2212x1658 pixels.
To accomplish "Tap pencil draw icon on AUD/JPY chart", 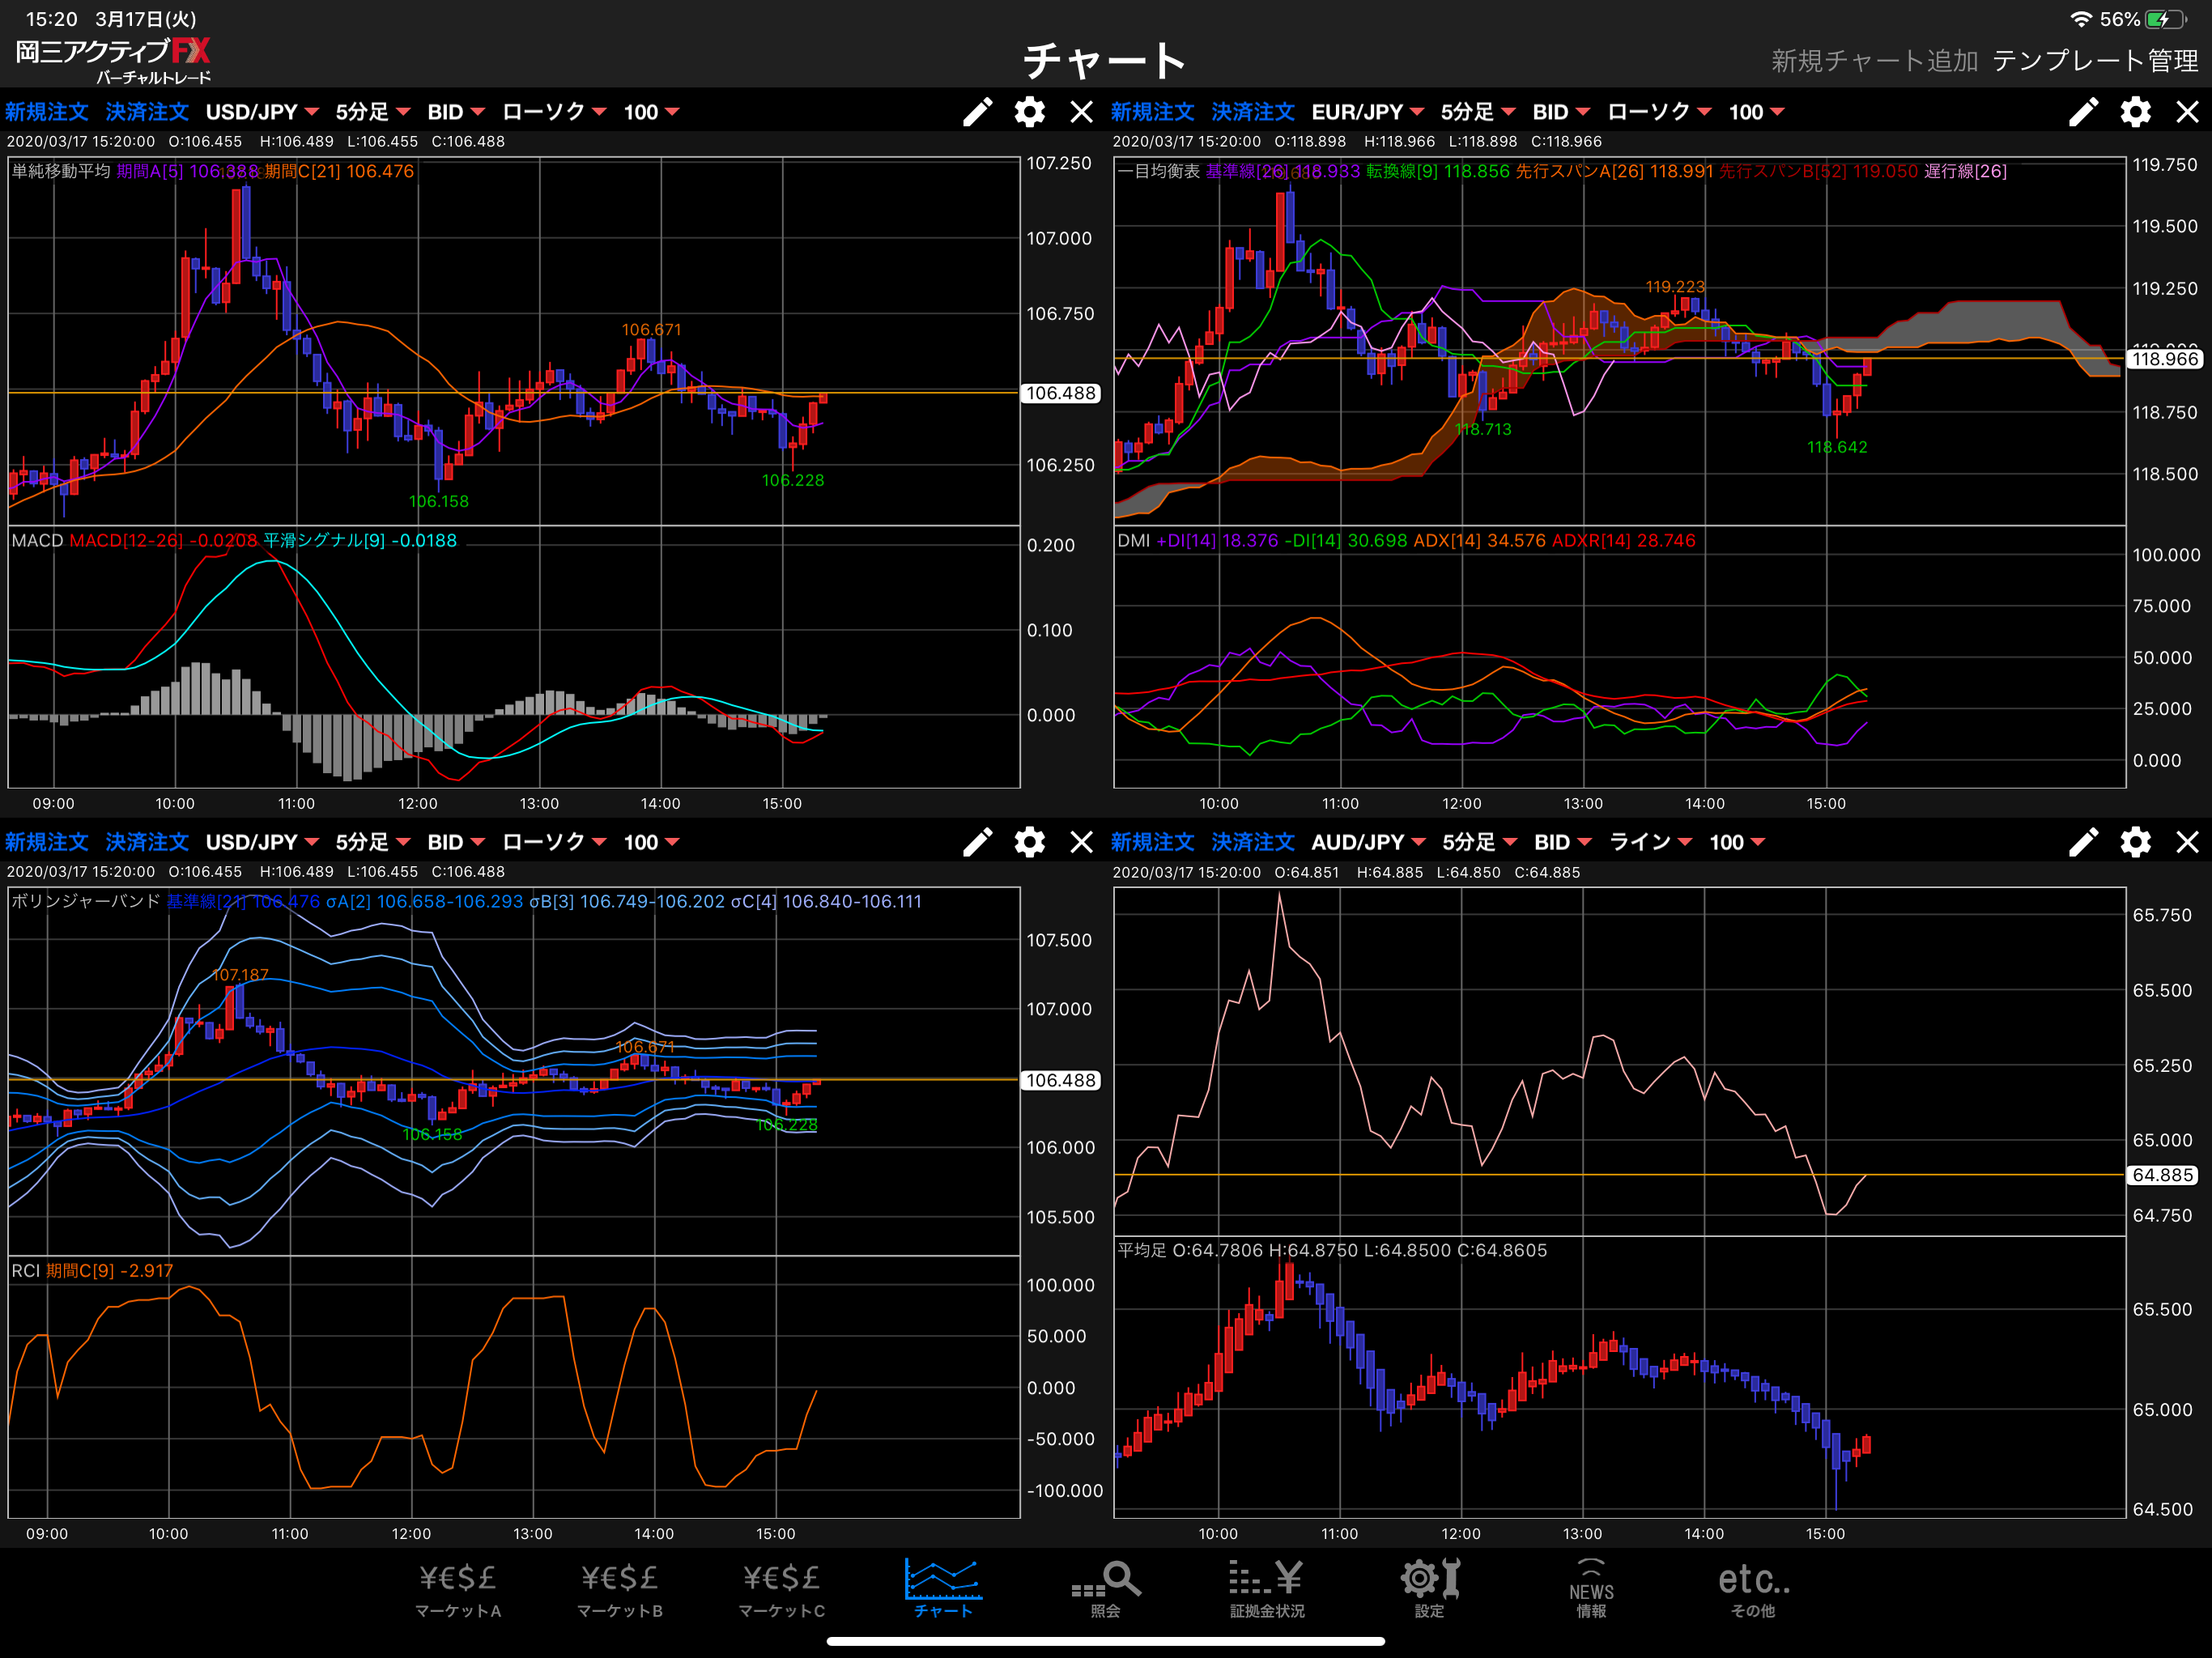I will click(2083, 842).
